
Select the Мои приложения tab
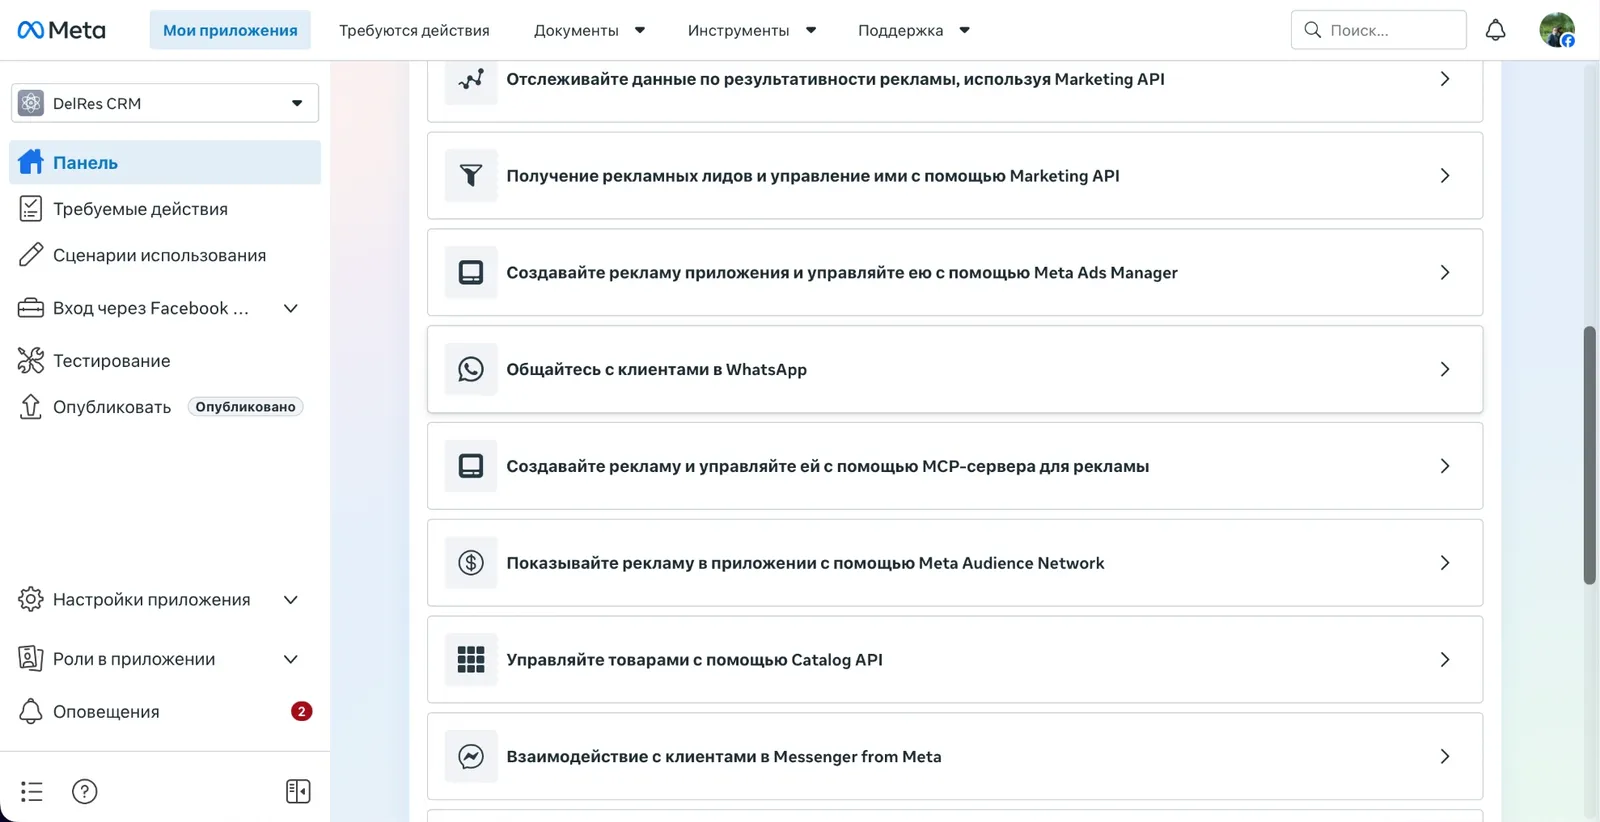tap(230, 30)
